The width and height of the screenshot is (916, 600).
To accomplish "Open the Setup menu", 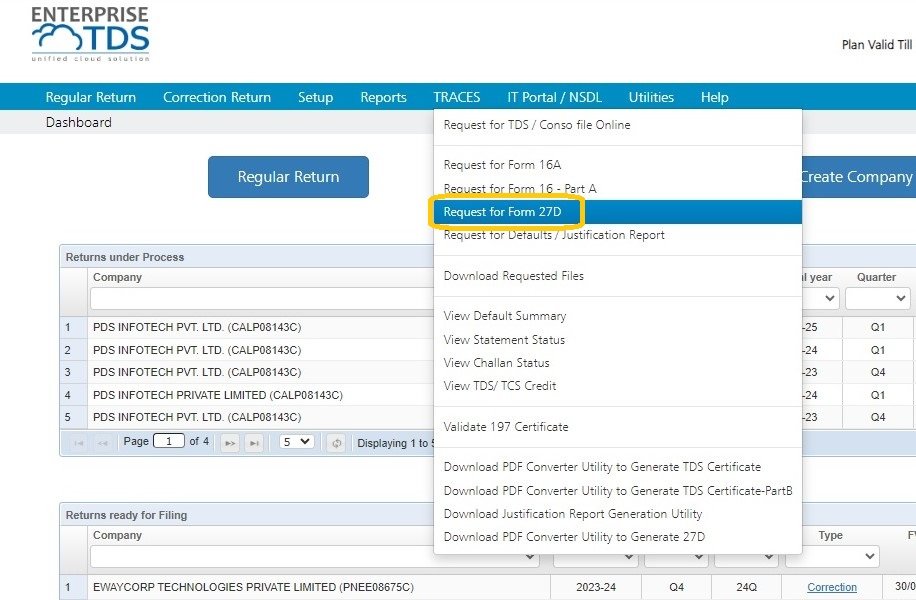I will [x=315, y=97].
